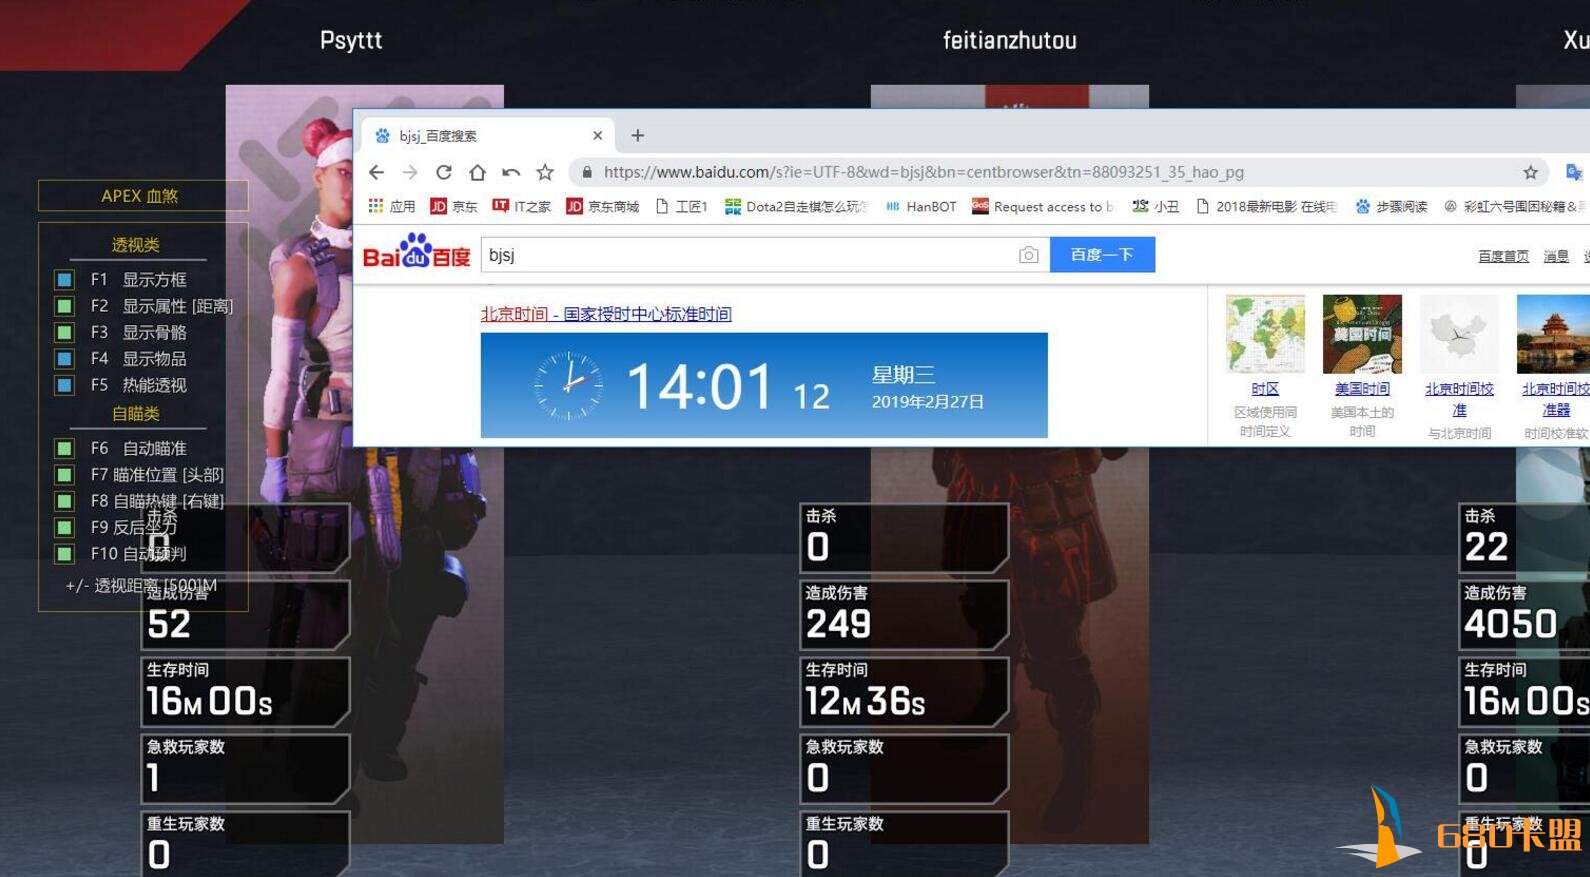Open the 彩虹六号围困秘籍 bookmark
The image size is (1590, 877).
[x=1515, y=206]
